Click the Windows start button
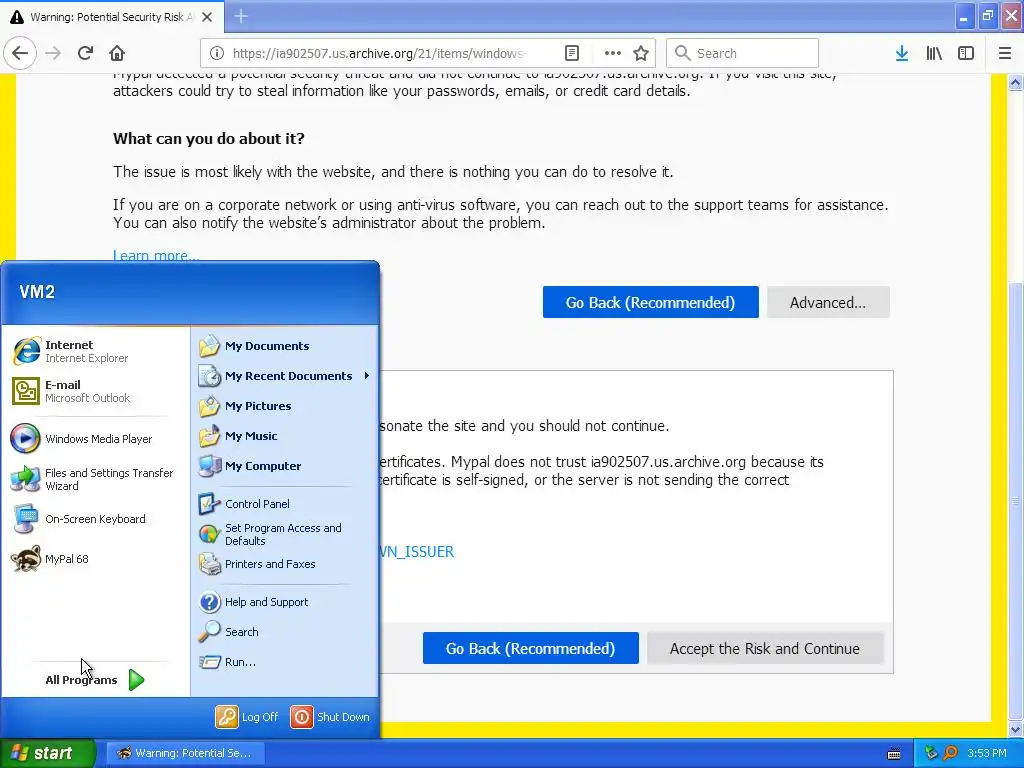 click(x=48, y=753)
